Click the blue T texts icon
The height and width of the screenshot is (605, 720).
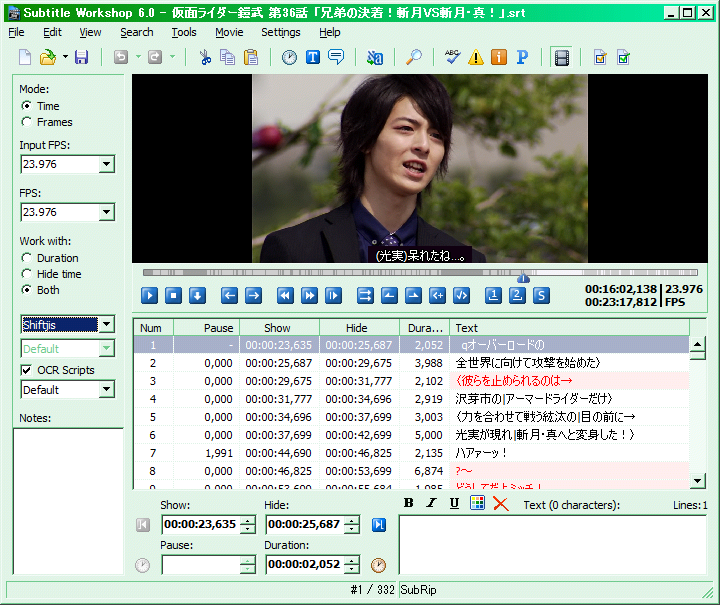(313, 57)
